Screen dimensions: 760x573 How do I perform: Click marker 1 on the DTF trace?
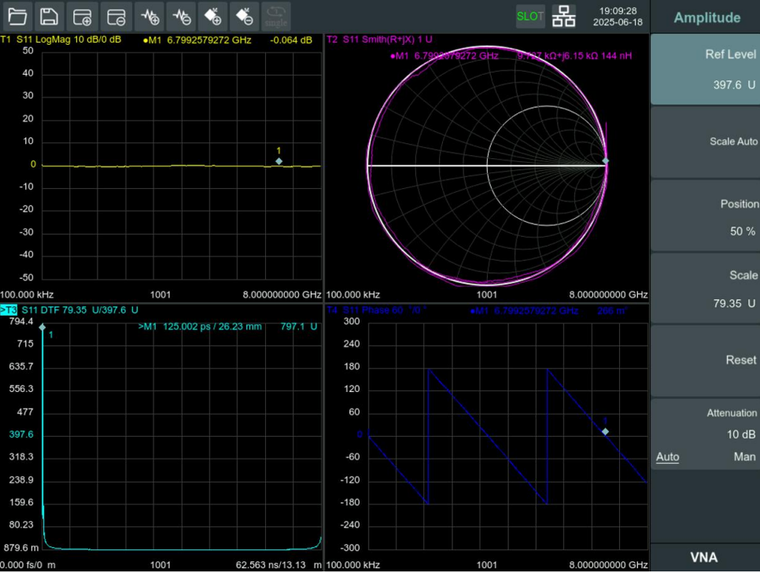[x=43, y=327]
